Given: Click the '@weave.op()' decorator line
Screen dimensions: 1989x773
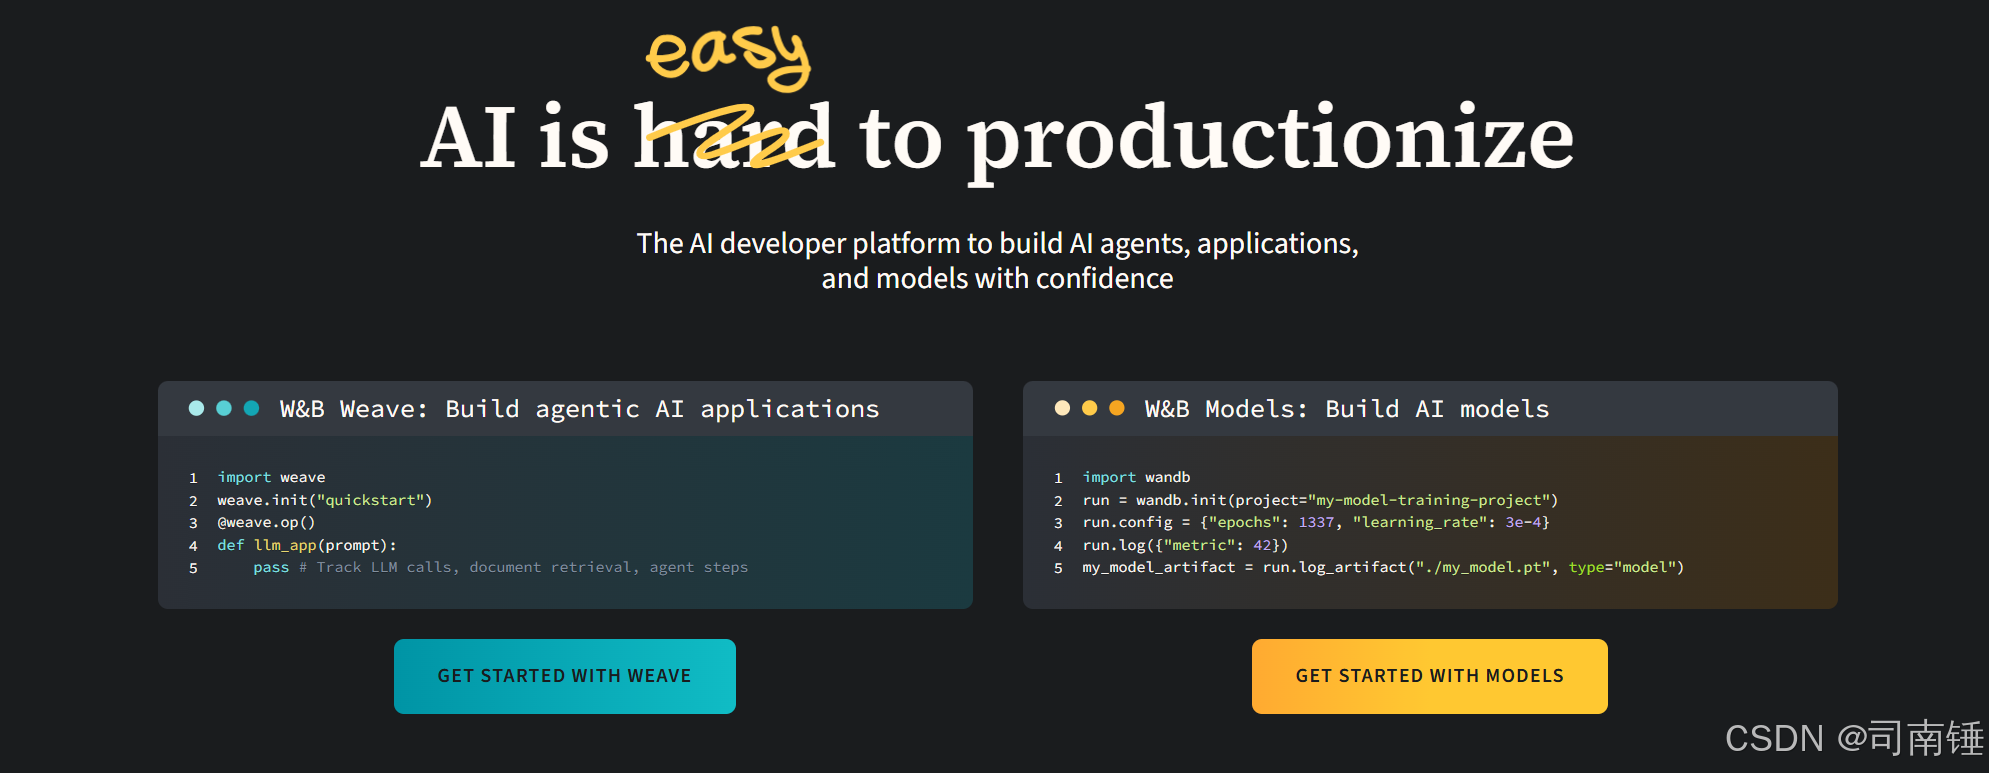Looking at the screenshot, I should pyautogui.click(x=266, y=522).
